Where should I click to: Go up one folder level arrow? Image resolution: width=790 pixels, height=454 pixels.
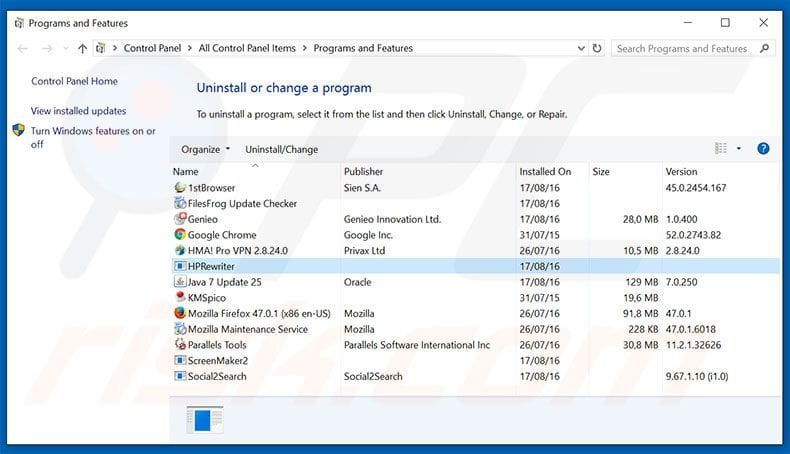click(x=82, y=48)
